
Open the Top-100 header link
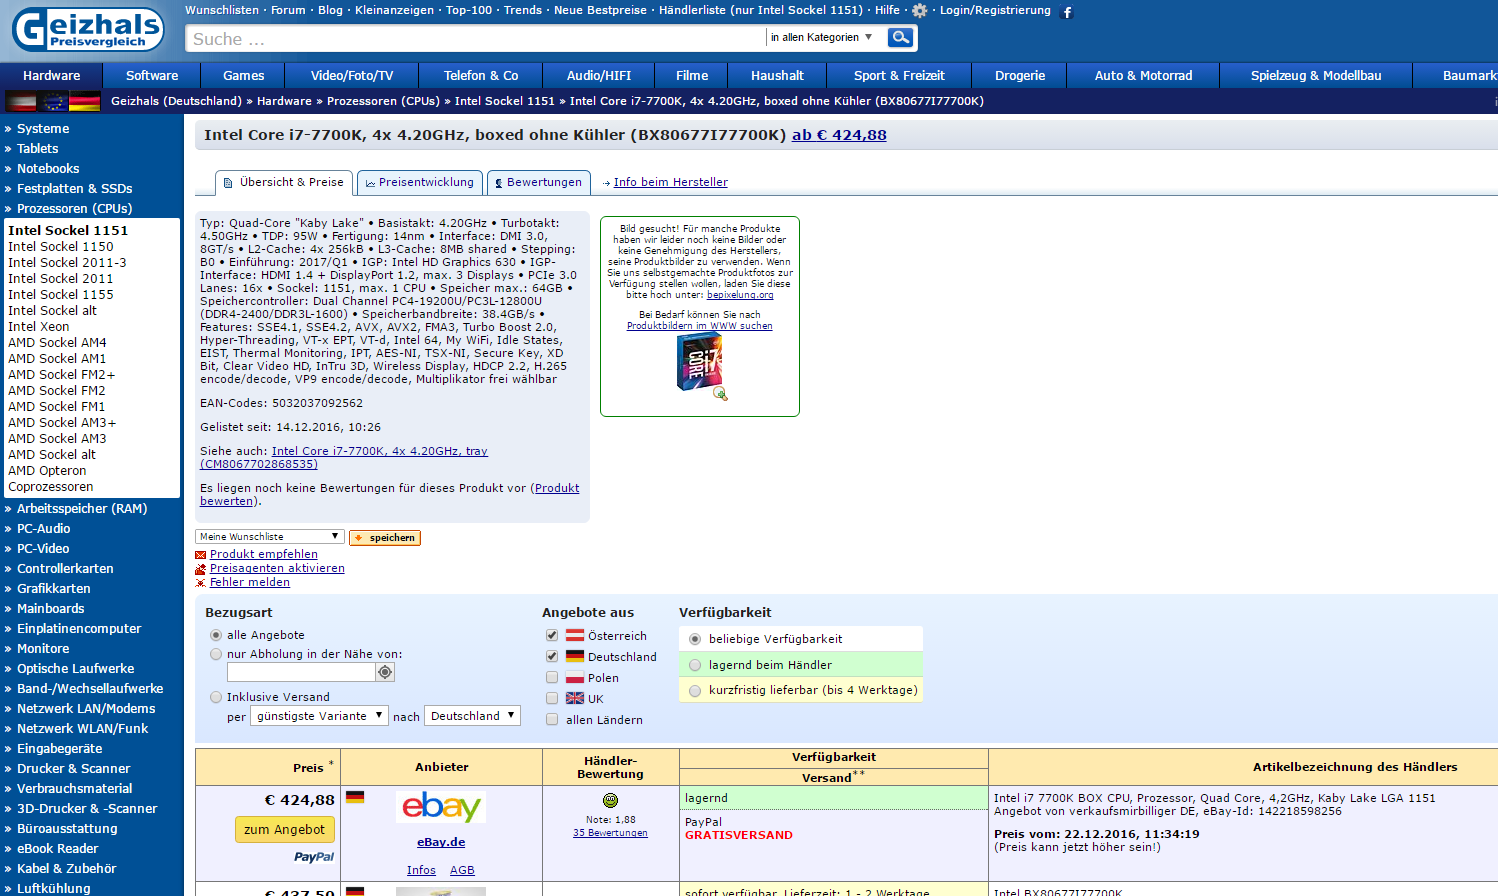coord(469,10)
